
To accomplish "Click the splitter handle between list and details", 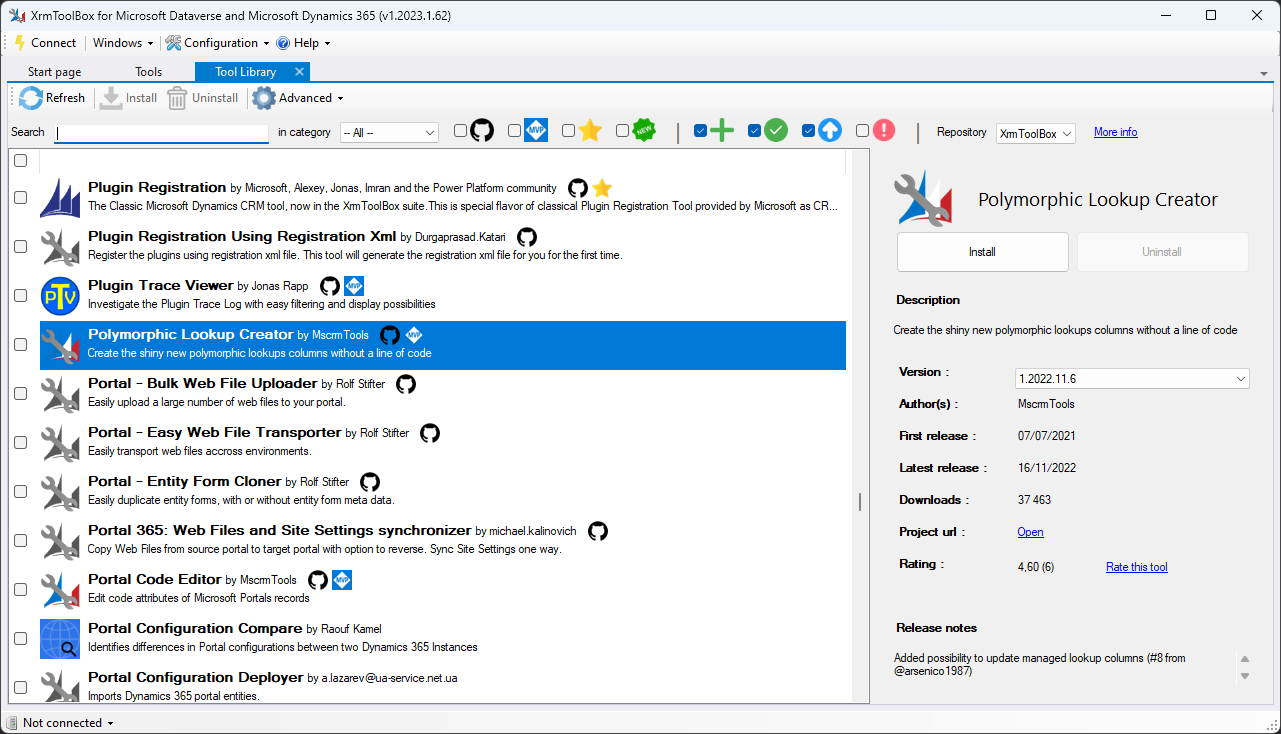I will pos(860,502).
